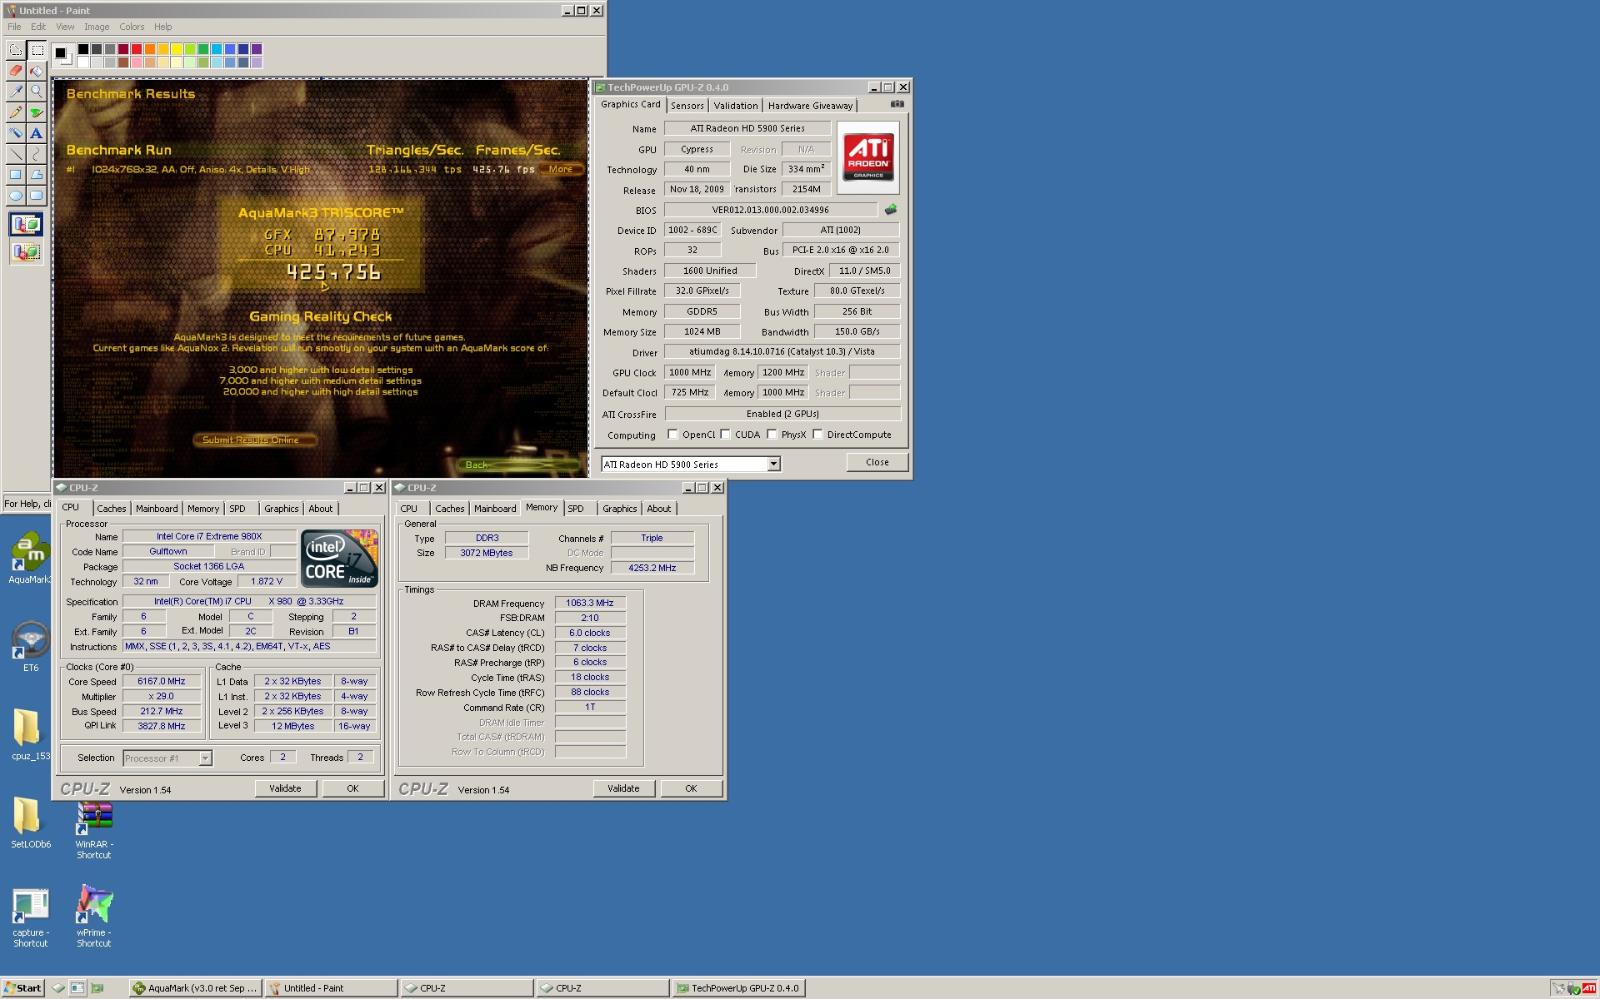The width and height of the screenshot is (1600, 999).
Task: Choose the transparent selection option in Paint
Action: coord(26,252)
